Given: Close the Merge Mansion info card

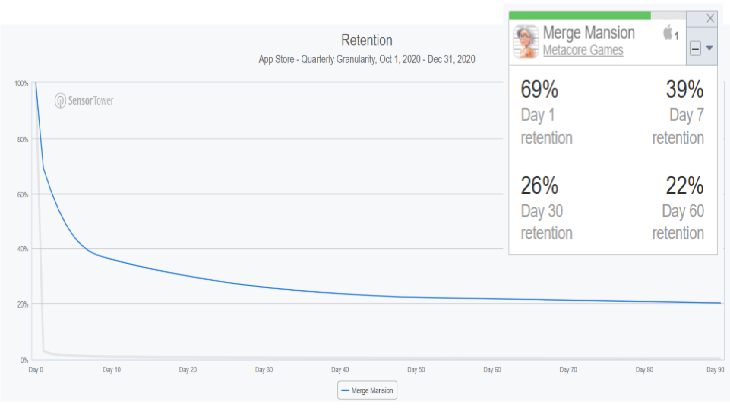Looking at the screenshot, I should pos(710,18).
